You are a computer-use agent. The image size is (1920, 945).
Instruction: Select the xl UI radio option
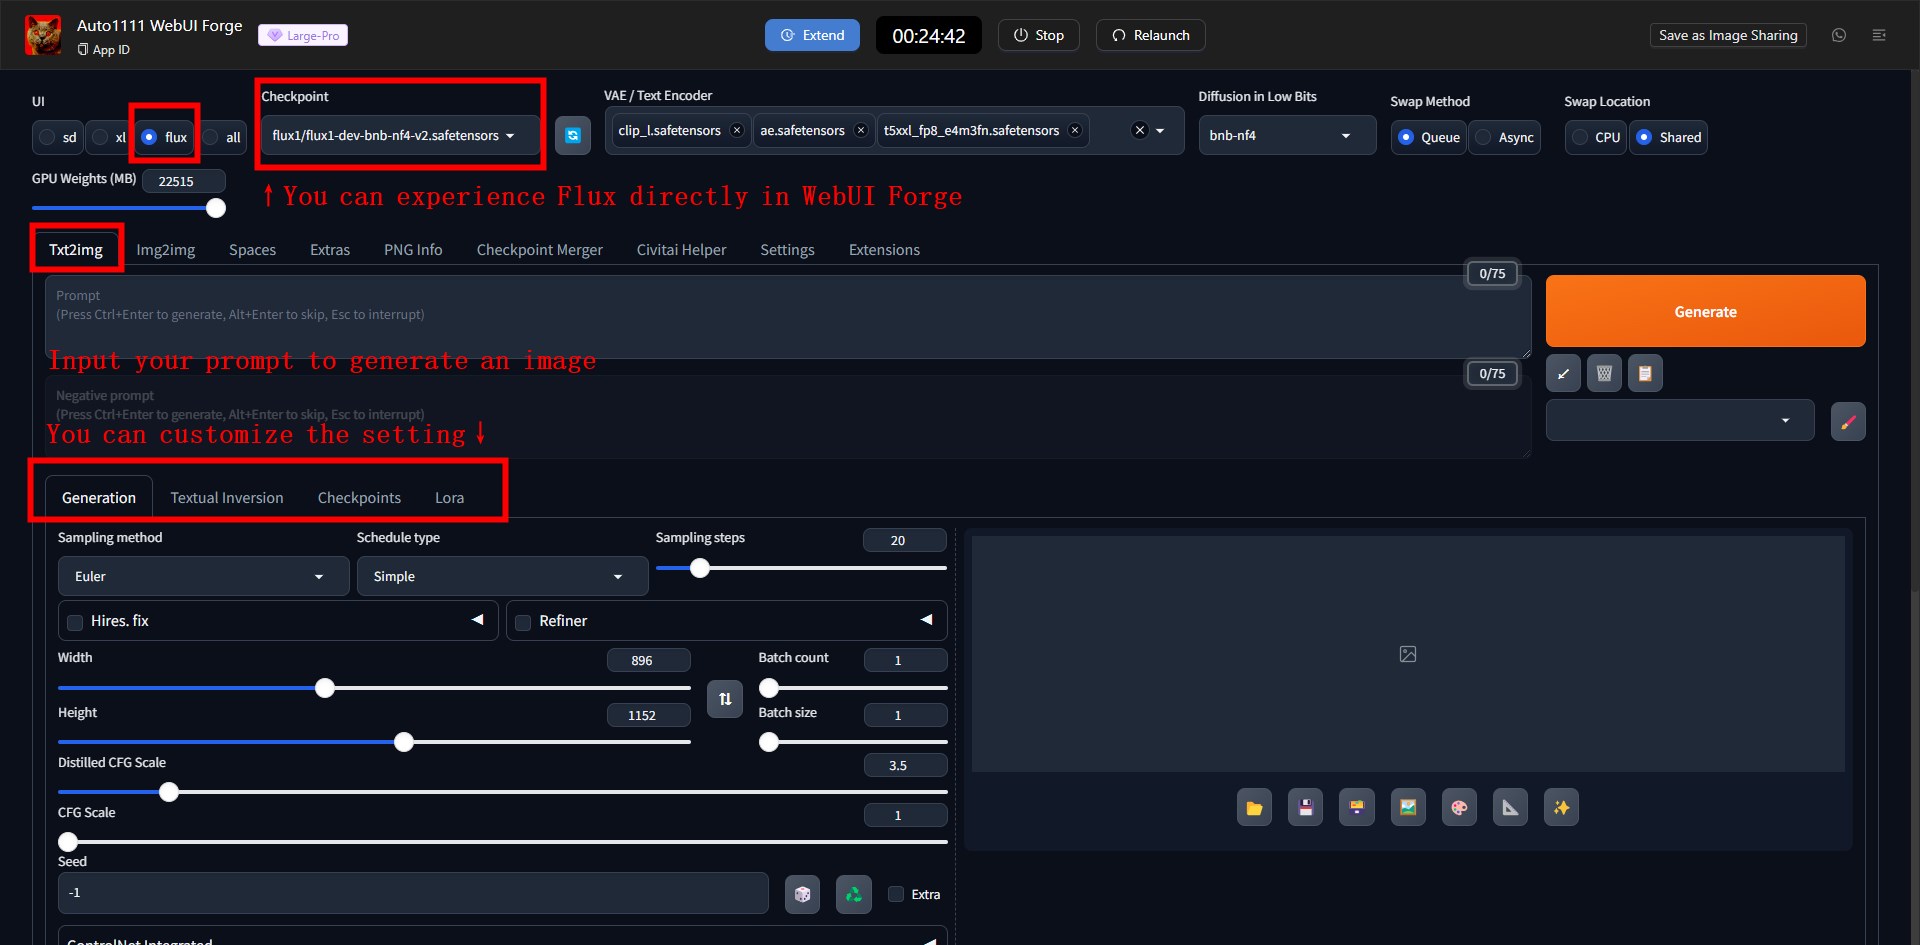(109, 137)
